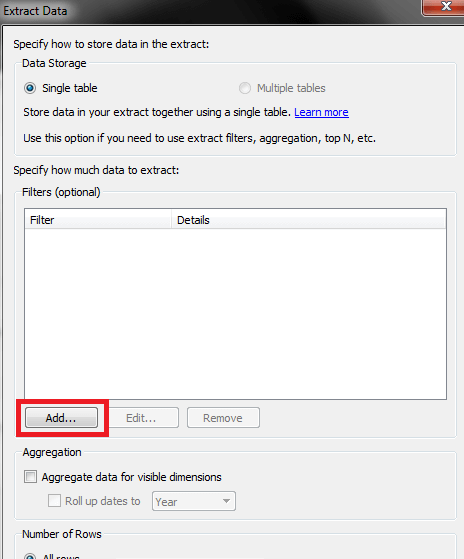Click the Multiple tables label text
This screenshot has width=464, height=559.
point(291,88)
